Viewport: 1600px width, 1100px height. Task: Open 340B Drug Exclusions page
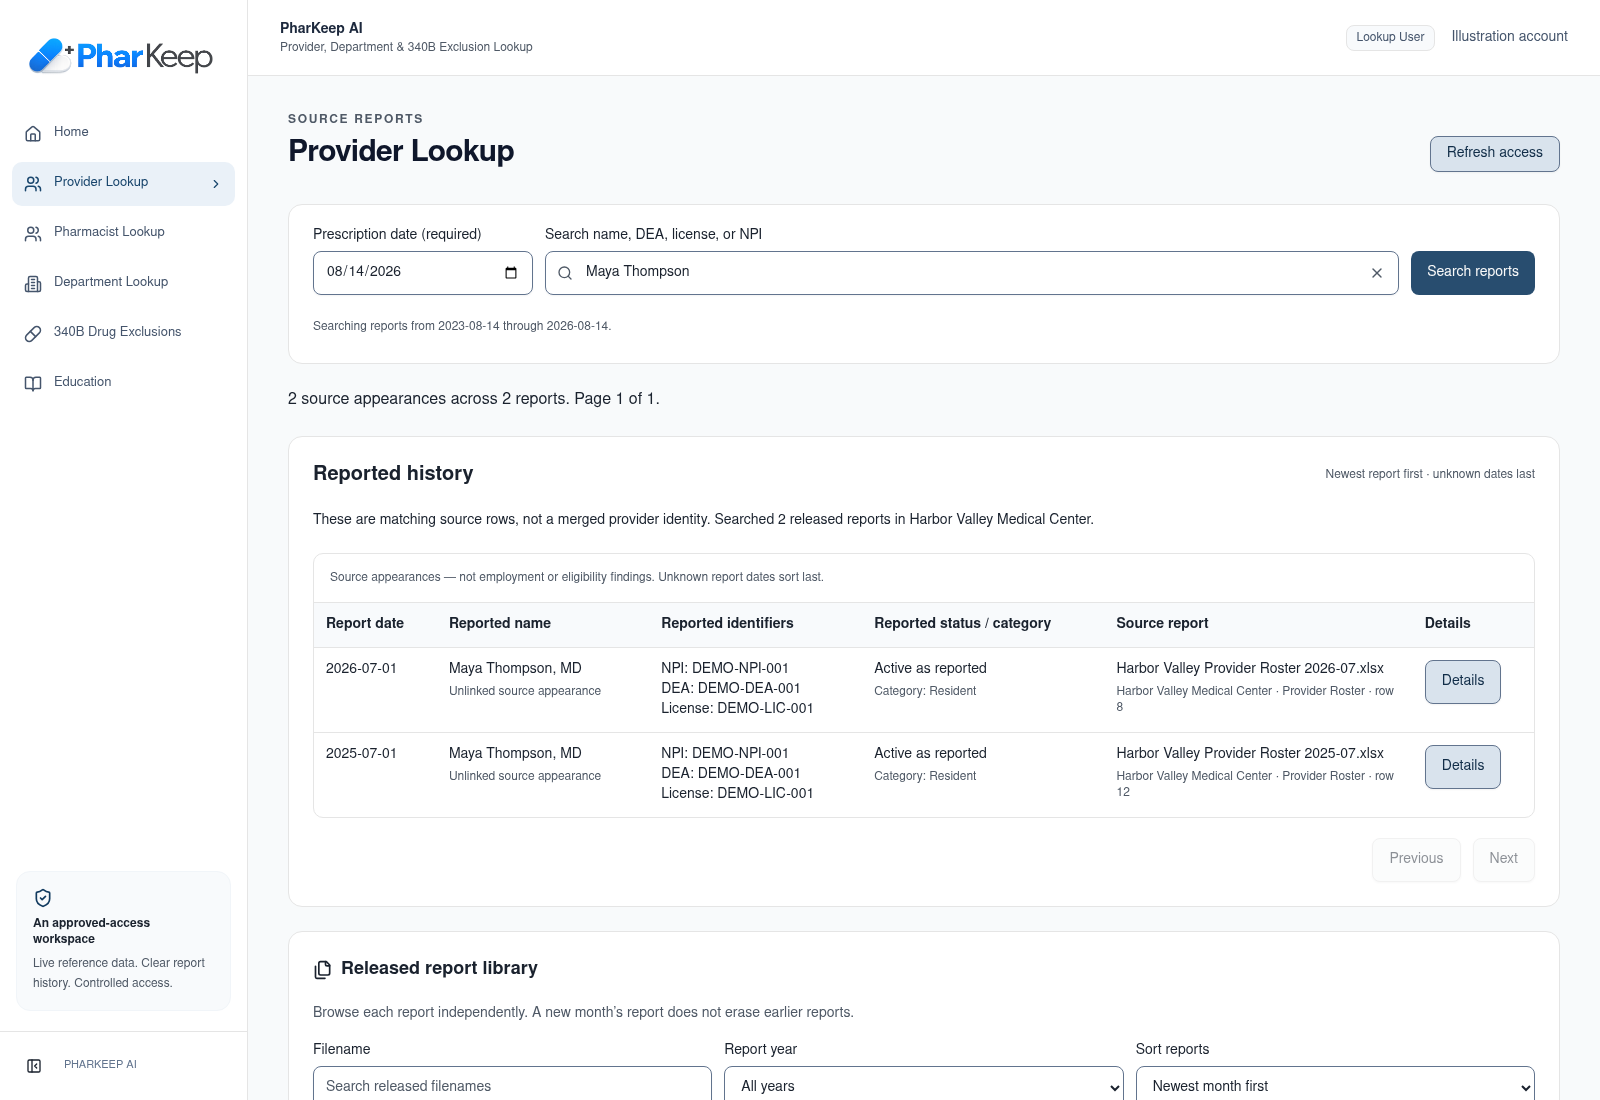tap(123, 332)
